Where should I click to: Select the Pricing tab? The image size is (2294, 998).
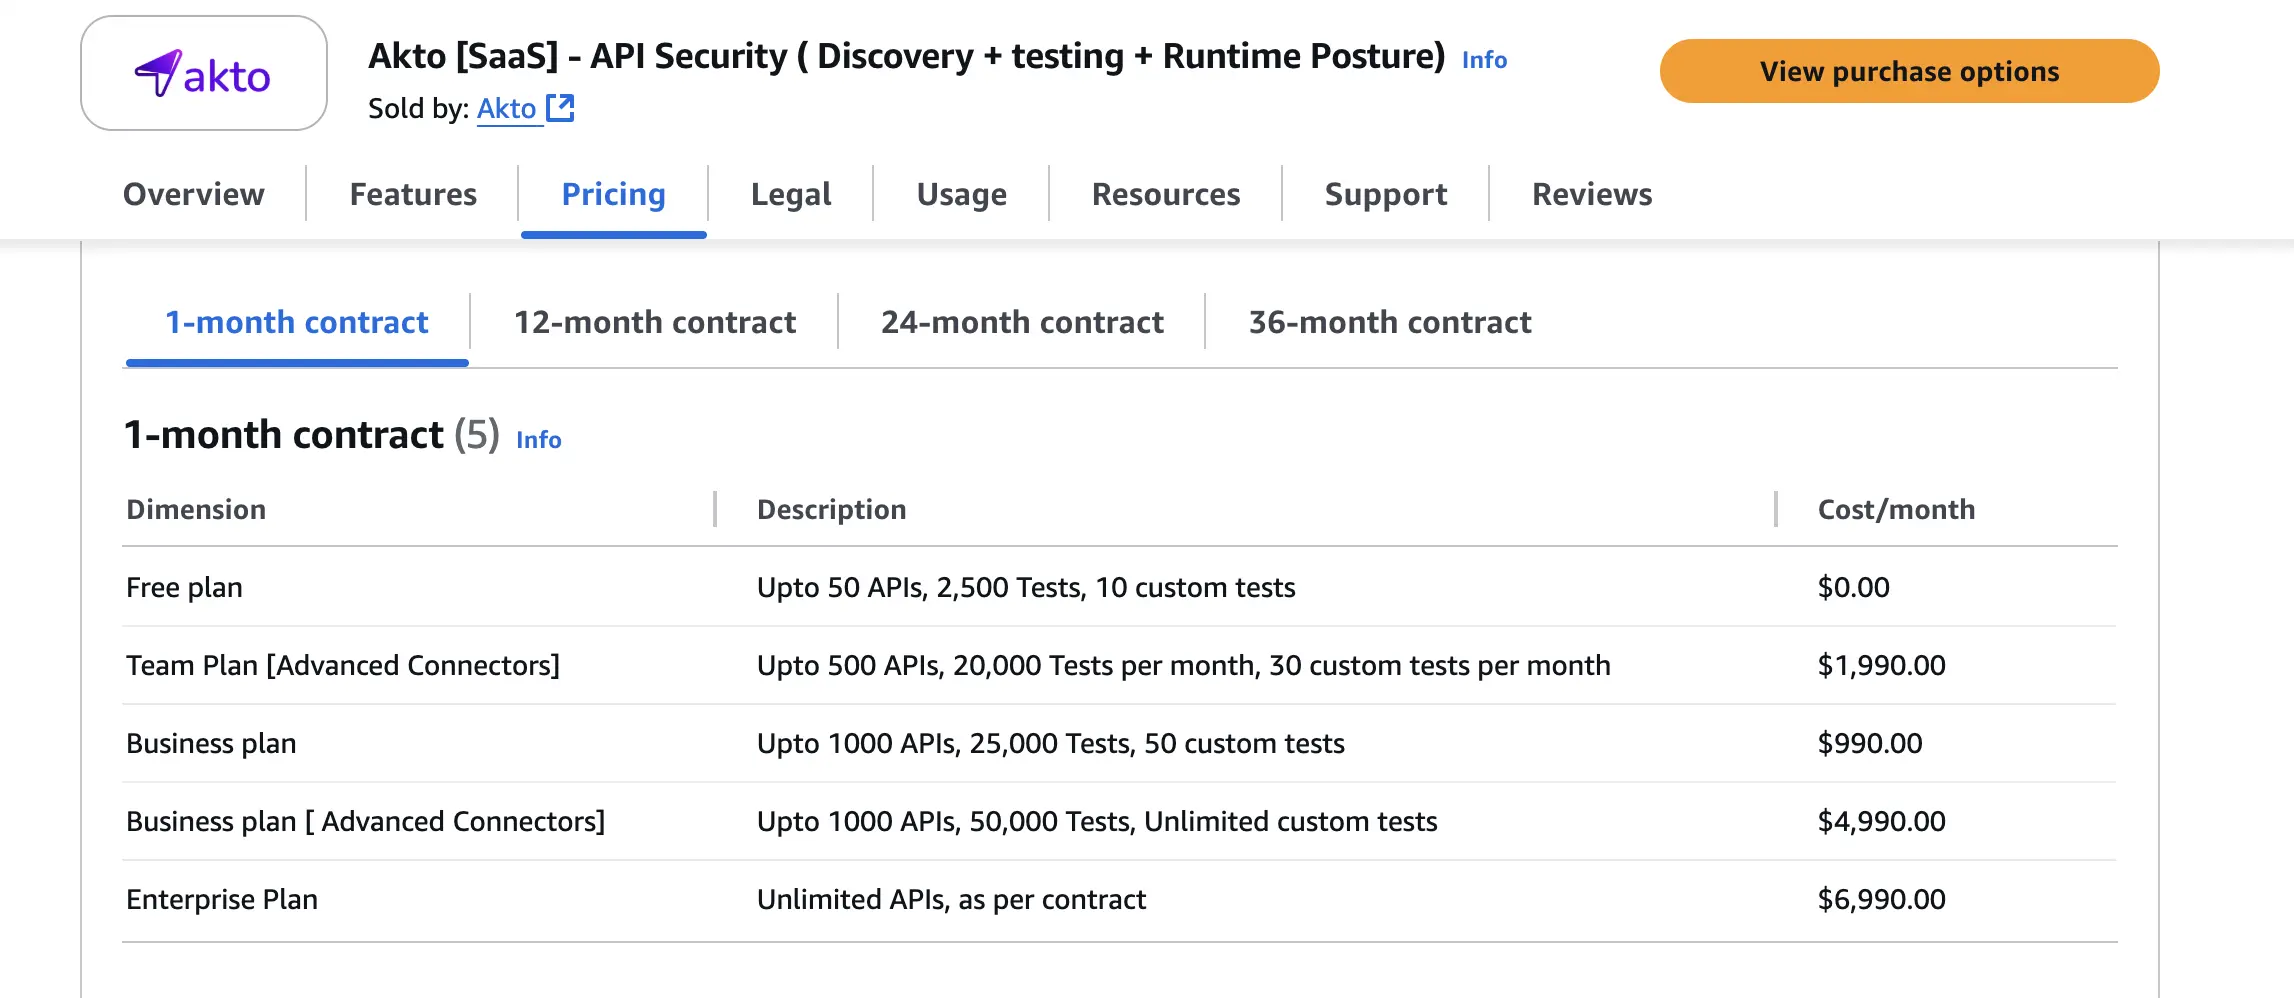pos(613,194)
